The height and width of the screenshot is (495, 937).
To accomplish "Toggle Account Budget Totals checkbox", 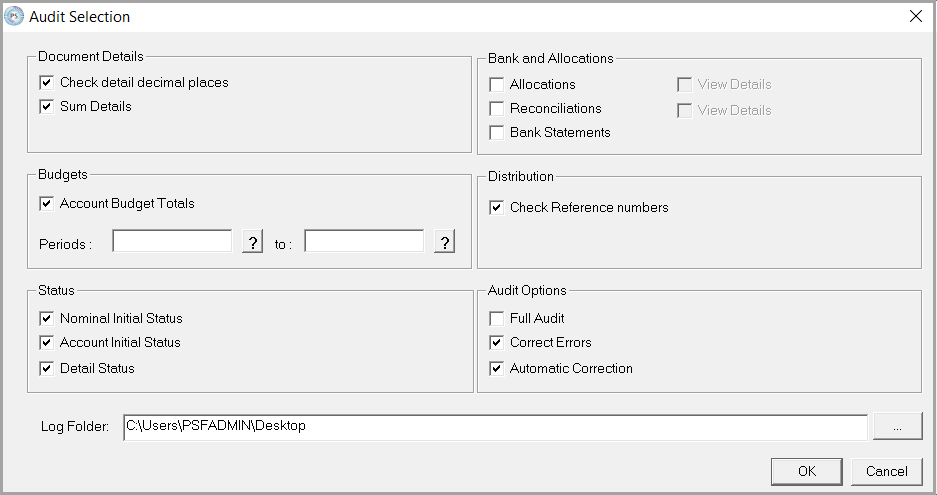I will coord(47,203).
